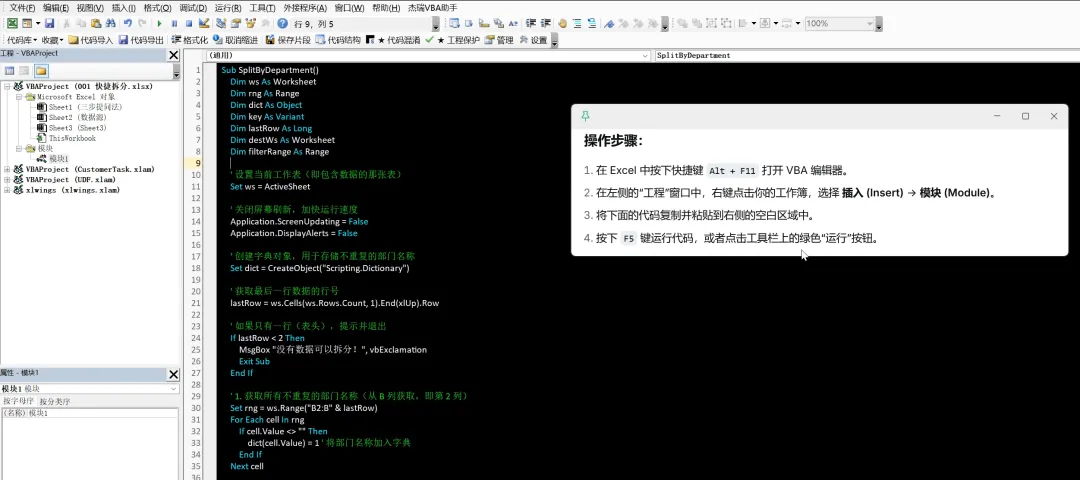
Task: Click code line Set ws = ActiveSheet
Action: click(x=270, y=187)
